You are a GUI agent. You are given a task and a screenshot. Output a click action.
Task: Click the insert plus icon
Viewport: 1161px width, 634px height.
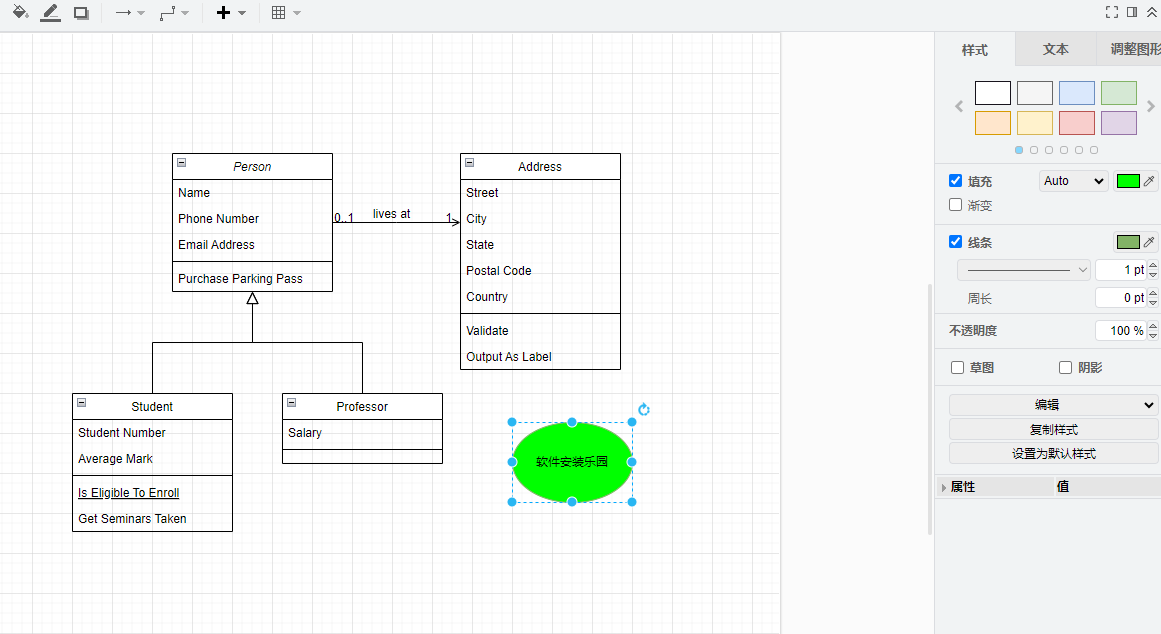pos(223,13)
